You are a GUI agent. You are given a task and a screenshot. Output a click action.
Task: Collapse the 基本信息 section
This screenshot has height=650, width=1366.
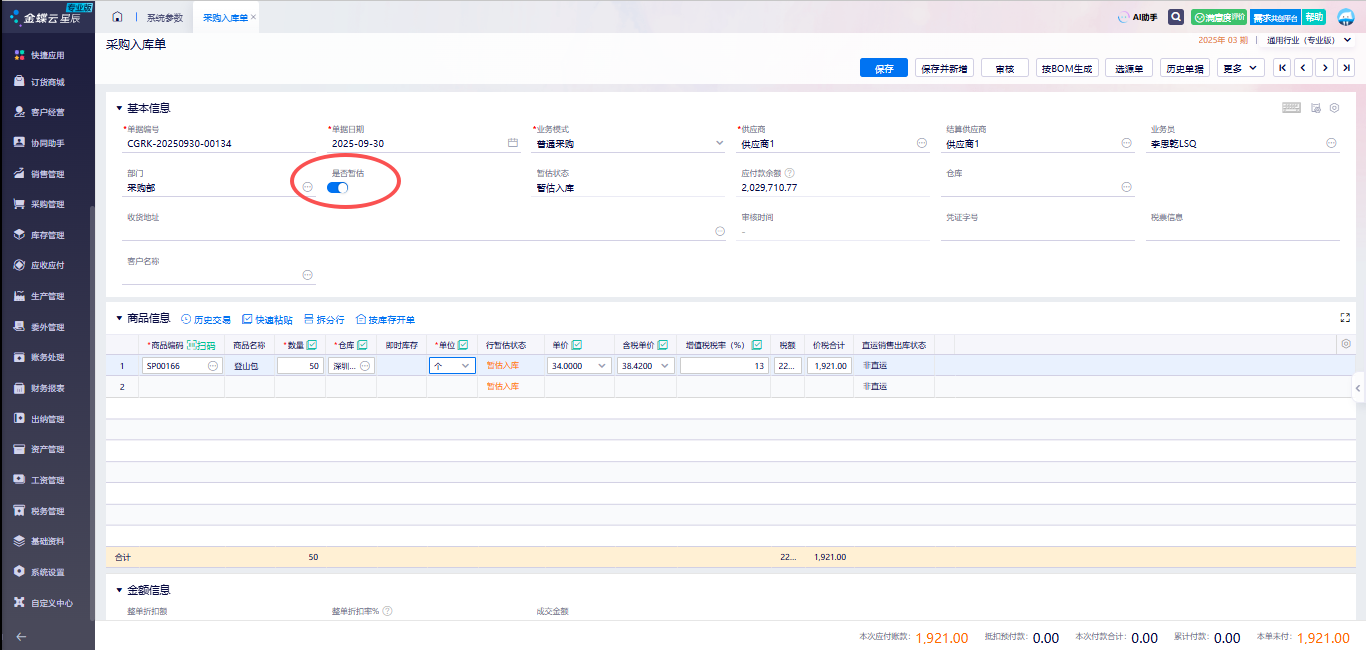point(119,108)
